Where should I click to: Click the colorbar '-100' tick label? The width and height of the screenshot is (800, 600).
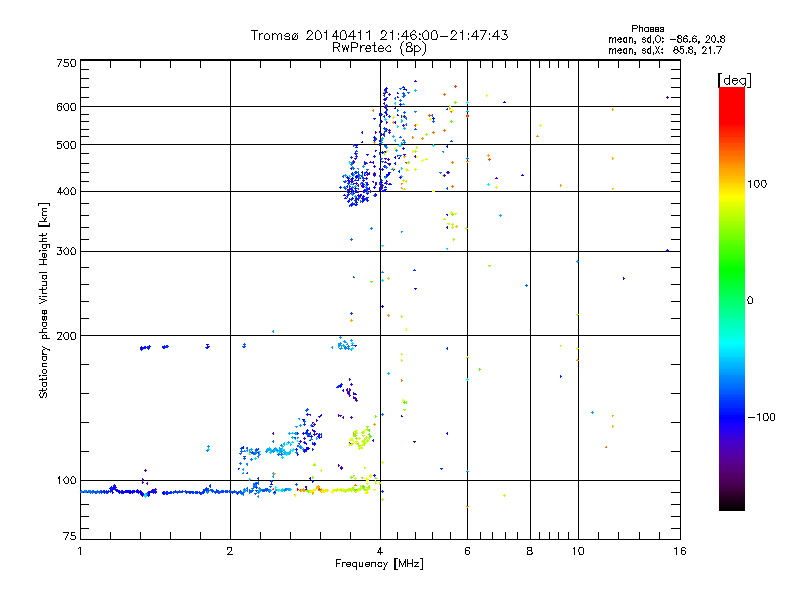(x=761, y=417)
